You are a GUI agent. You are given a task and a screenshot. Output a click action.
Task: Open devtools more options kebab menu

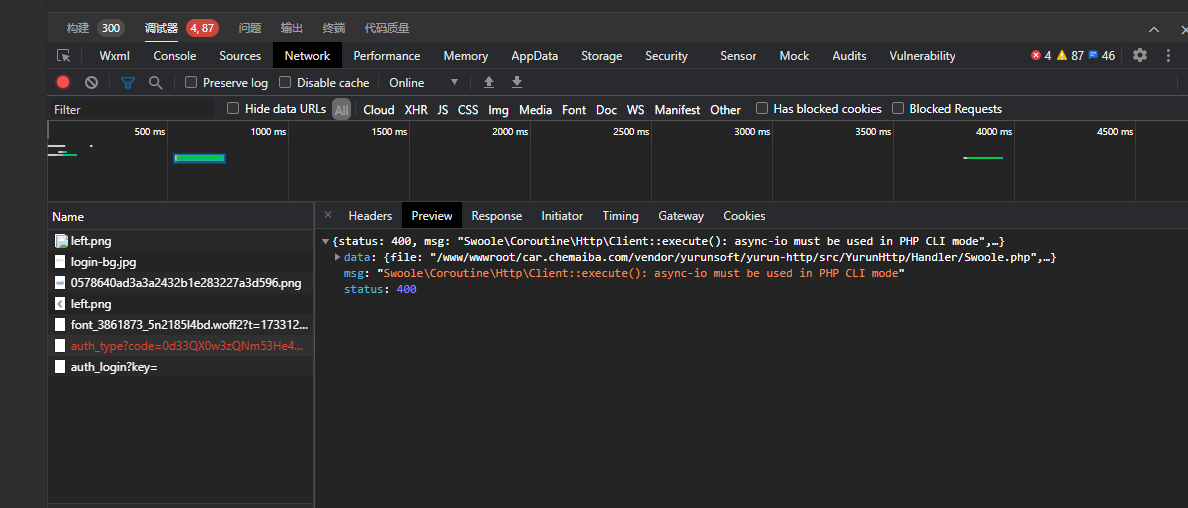coord(1168,55)
